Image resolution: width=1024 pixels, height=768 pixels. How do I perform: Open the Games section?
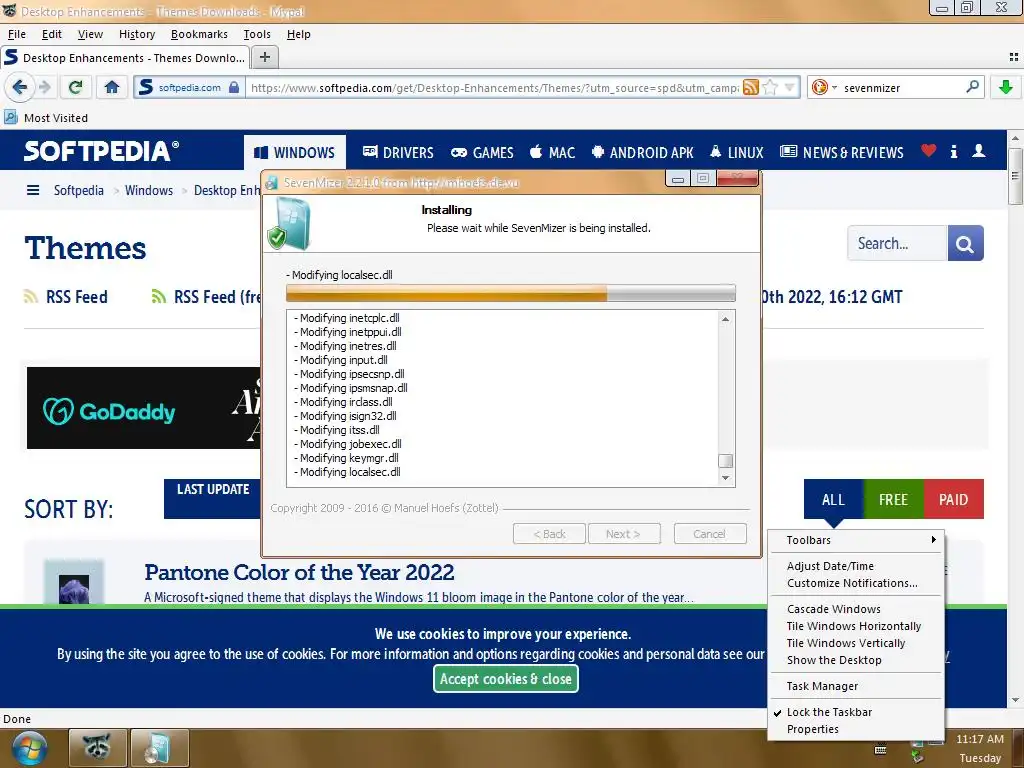point(482,152)
